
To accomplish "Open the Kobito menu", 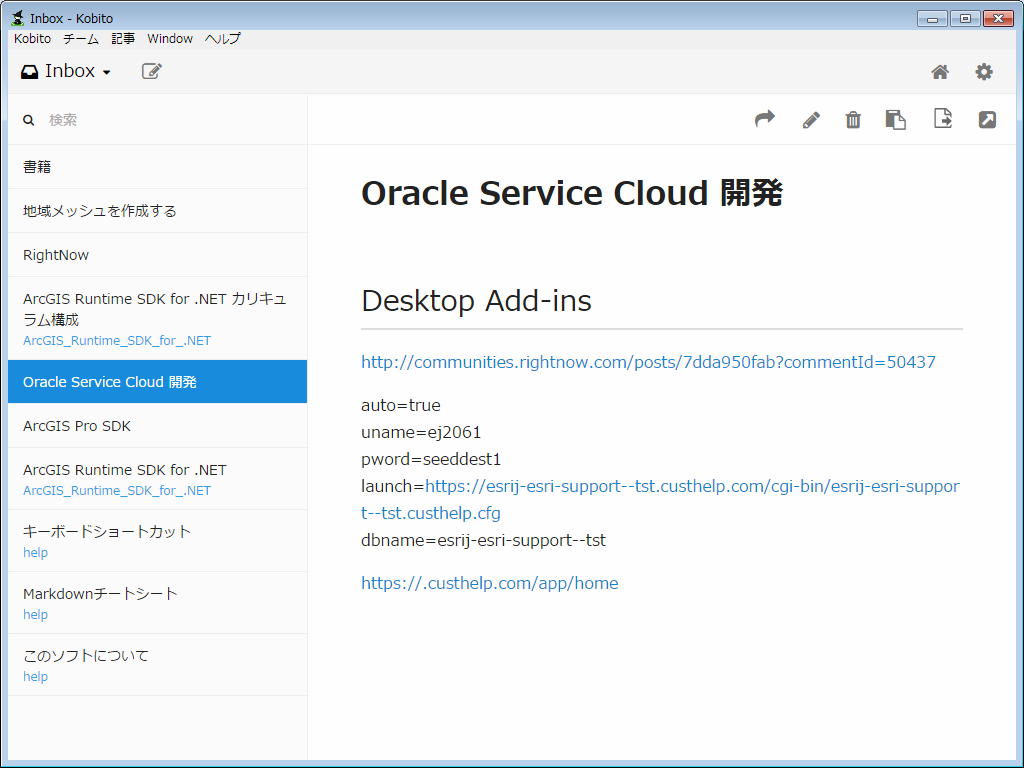I will click(33, 39).
